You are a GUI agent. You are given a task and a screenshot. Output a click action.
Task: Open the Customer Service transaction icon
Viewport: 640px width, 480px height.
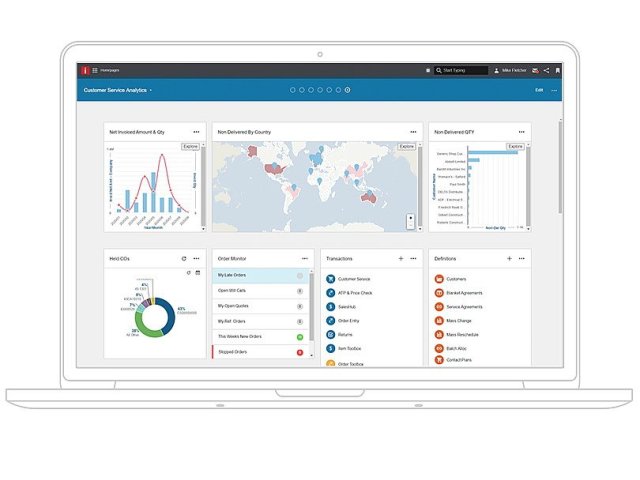(330, 279)
